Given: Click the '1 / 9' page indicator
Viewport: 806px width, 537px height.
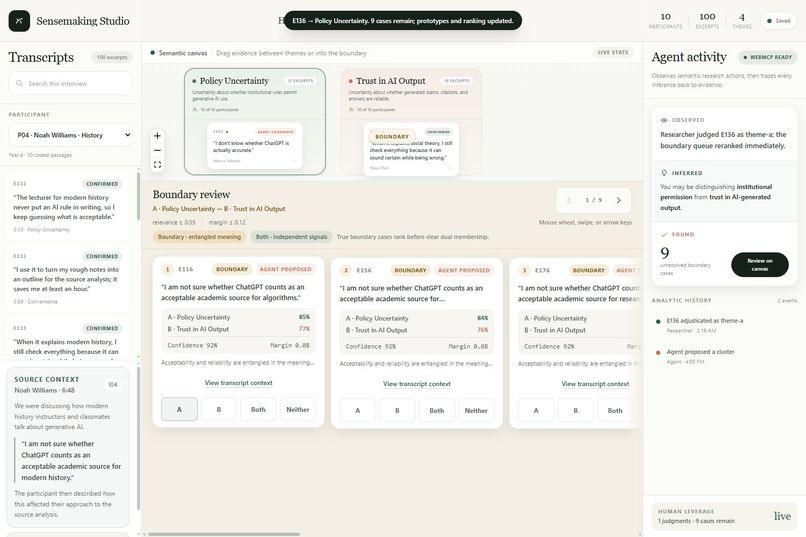Looking at the screenshot, I should (x=593, y=200).
